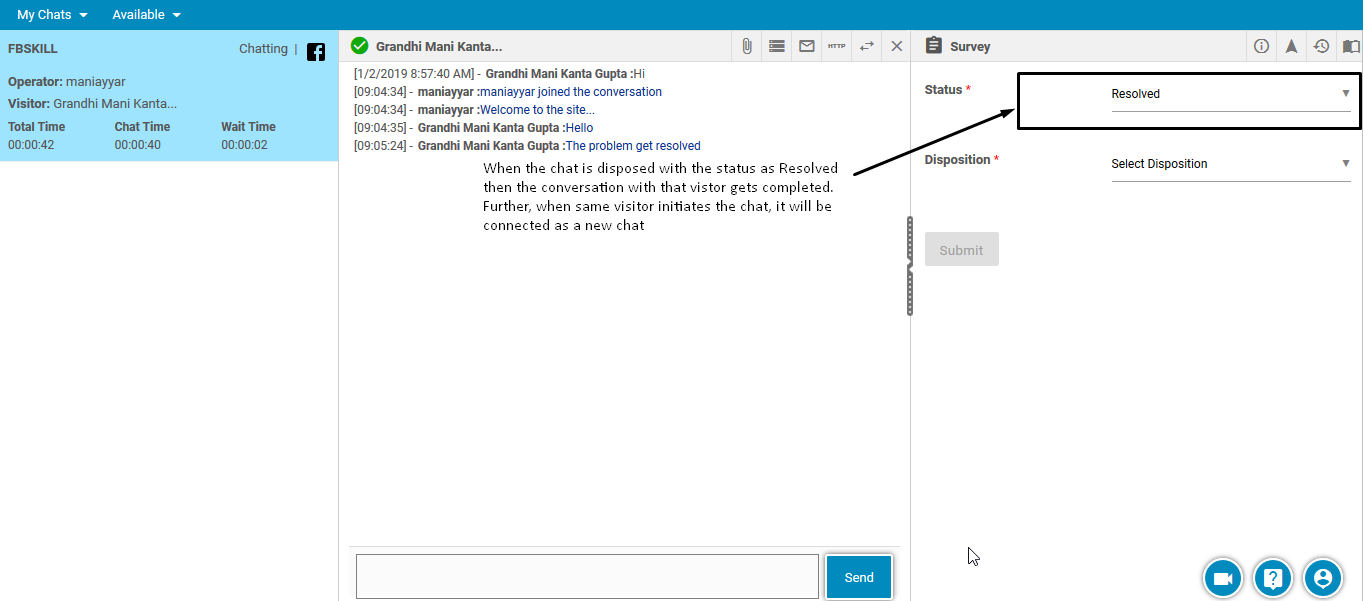This screenshot has height=601, width=1363.
Task: Open the Available status dropdown
Action: click(x=146, y=15)
